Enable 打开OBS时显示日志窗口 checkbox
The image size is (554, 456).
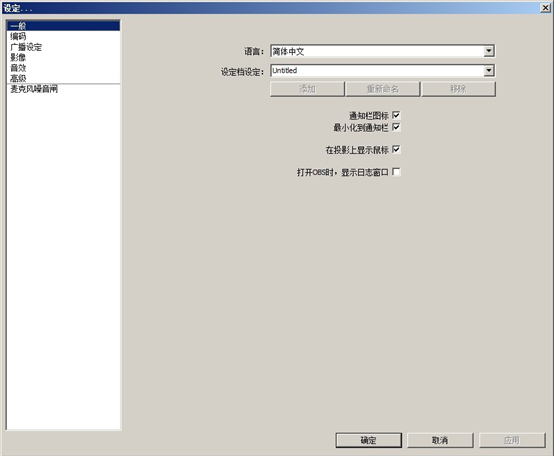point(396,172)
